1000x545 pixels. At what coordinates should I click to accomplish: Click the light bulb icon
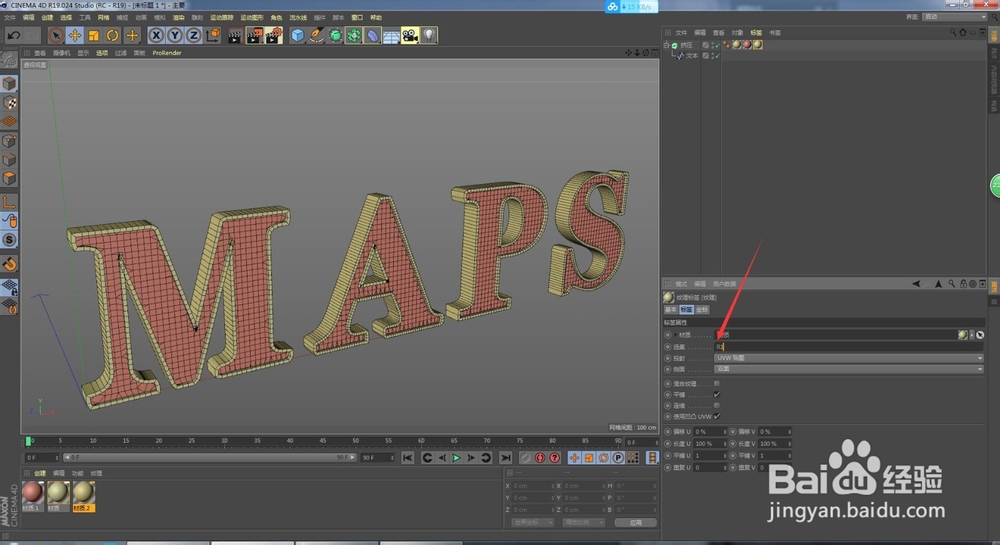[x=428, y=35]
